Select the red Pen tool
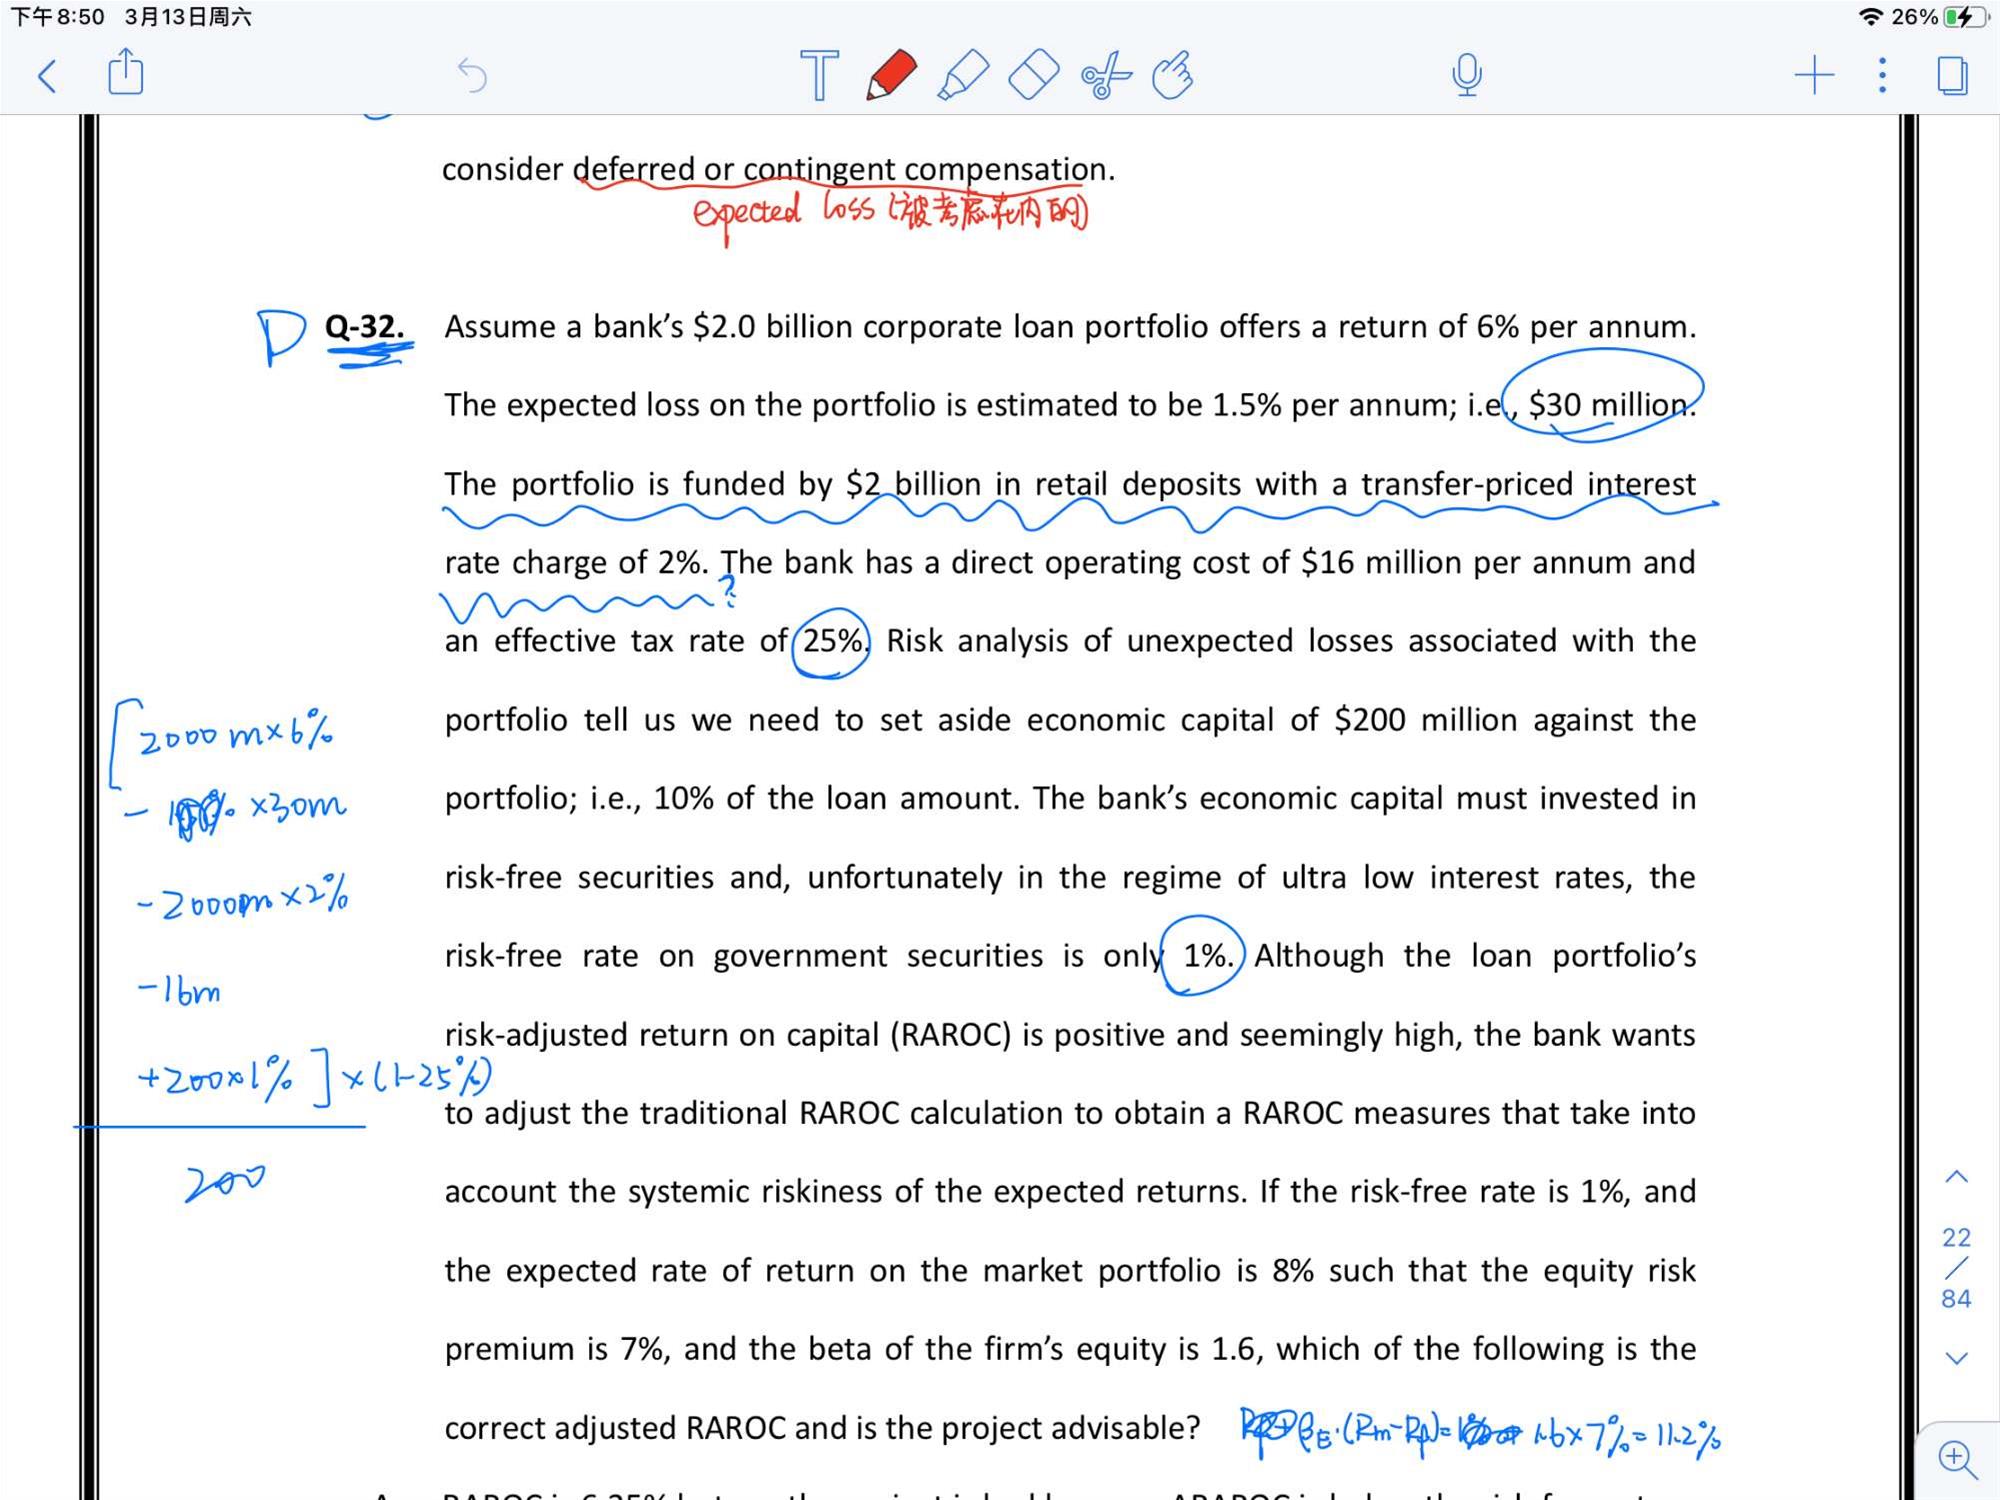 pos(890,75)
